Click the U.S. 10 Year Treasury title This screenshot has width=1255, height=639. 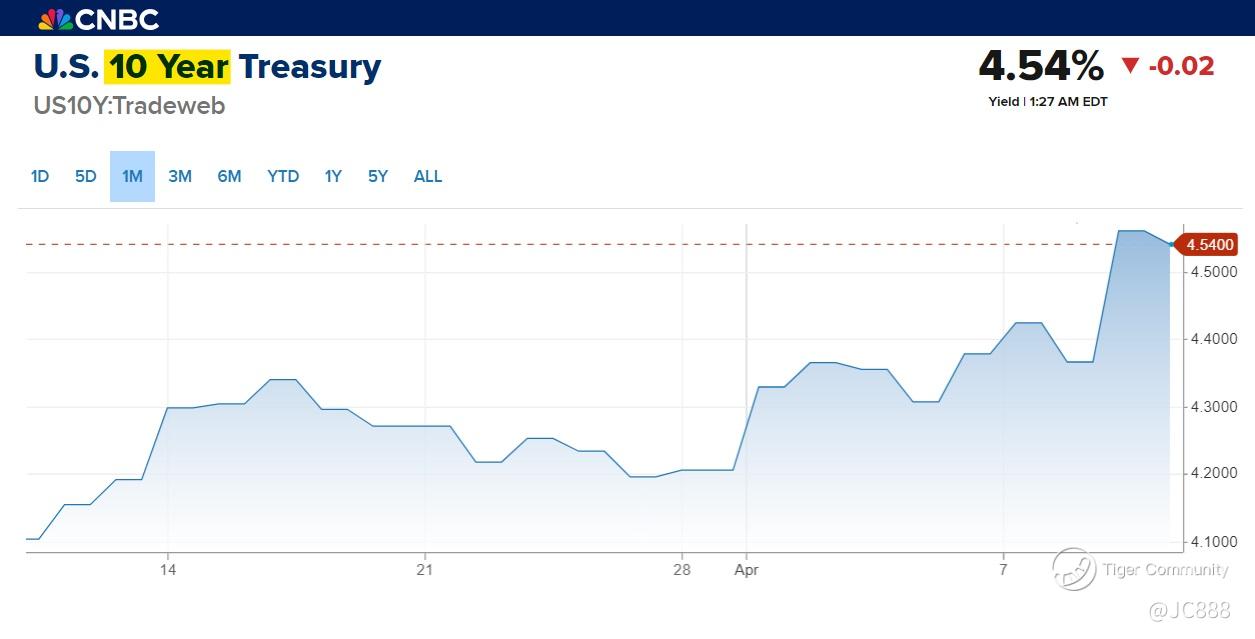coord(208,67)
